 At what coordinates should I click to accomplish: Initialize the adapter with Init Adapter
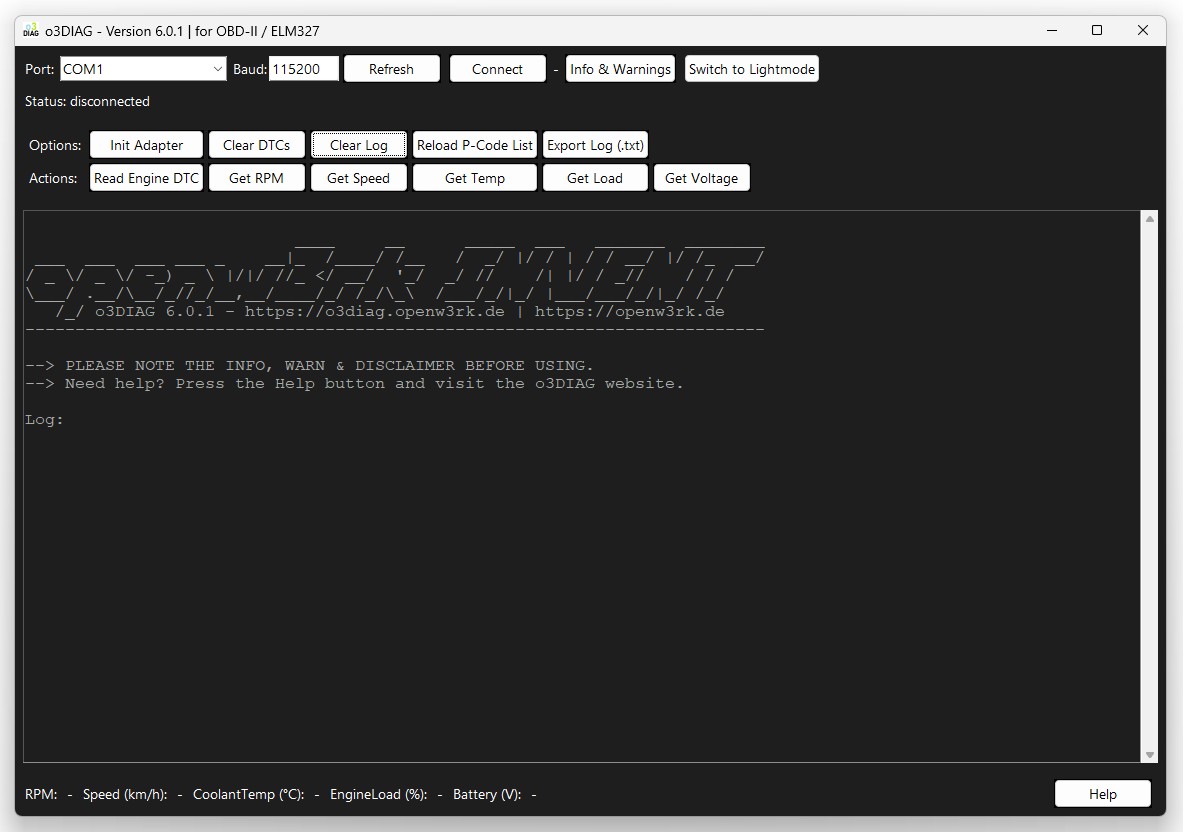tap(145, 144)
